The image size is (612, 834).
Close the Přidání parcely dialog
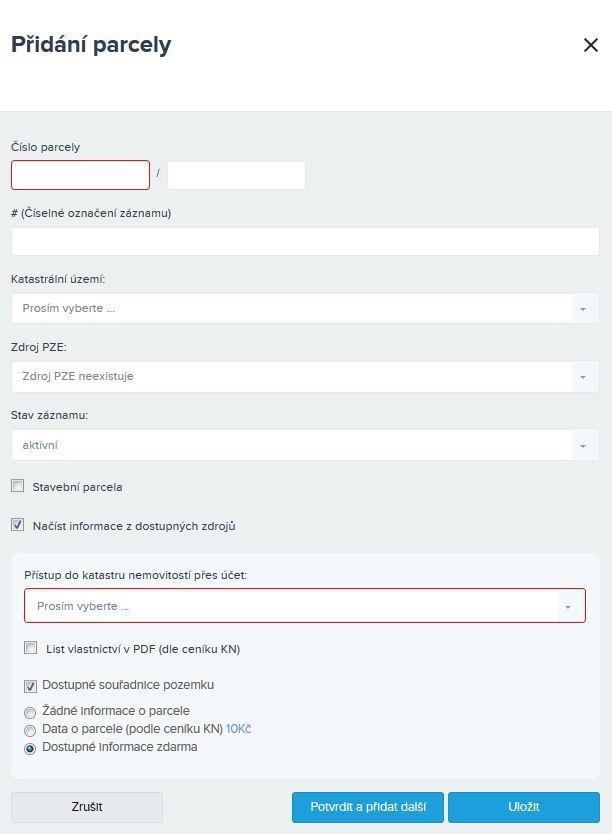tap(591, 45)
